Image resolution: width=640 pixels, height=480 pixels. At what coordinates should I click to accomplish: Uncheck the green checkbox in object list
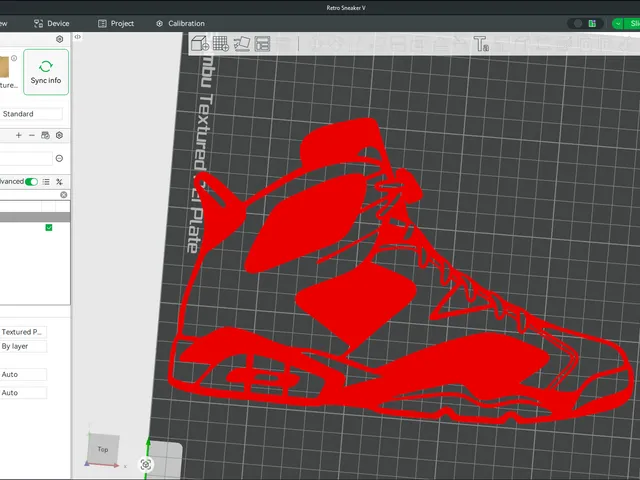(49, 227)
